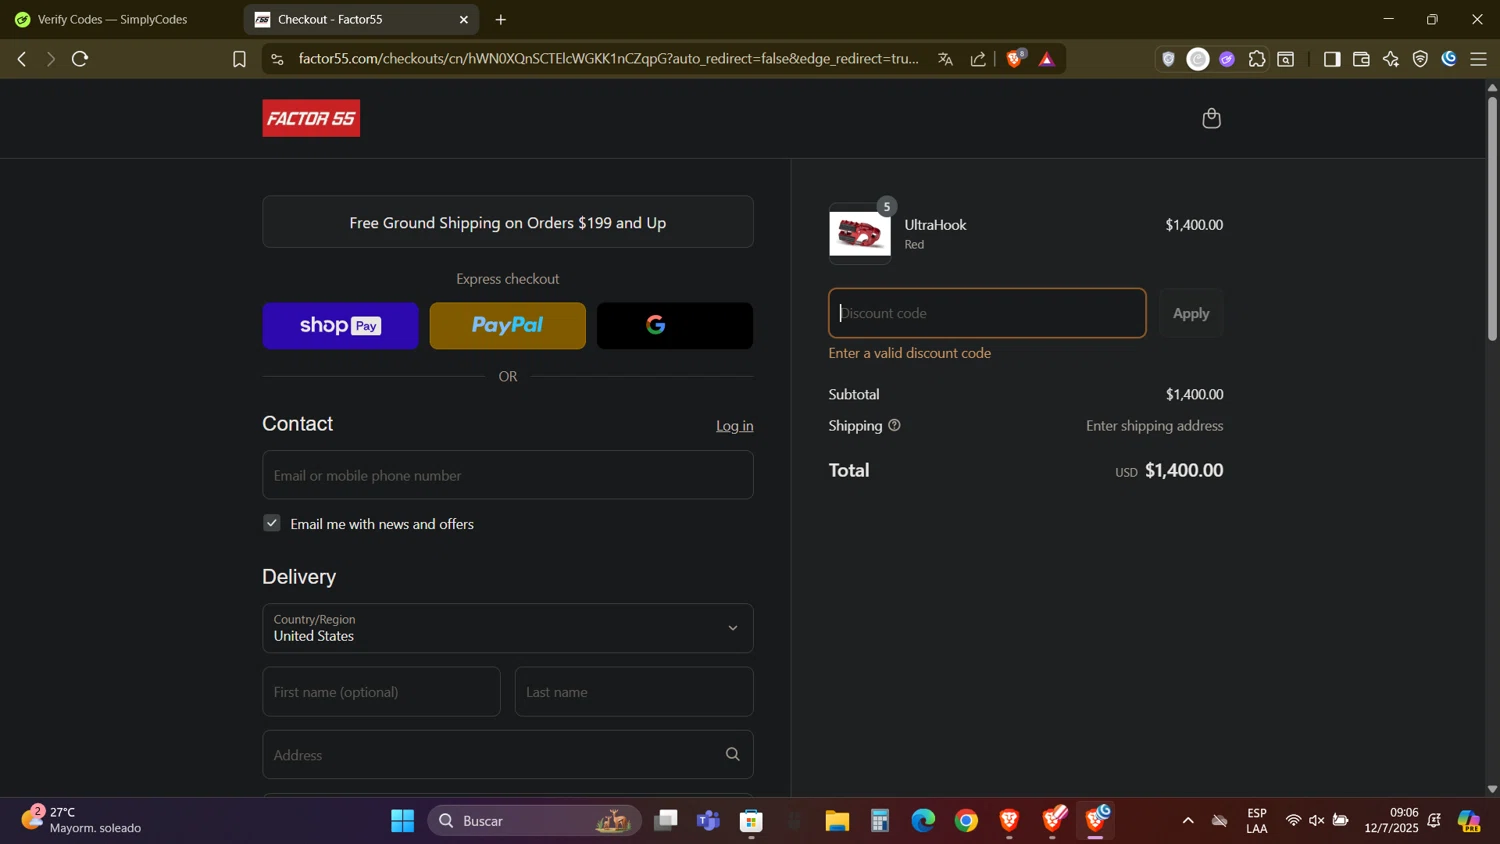The width and height of the screenshot is (1500, 844).
Task: Open the volume control tray icon
Action: [x=1316, y=821]
